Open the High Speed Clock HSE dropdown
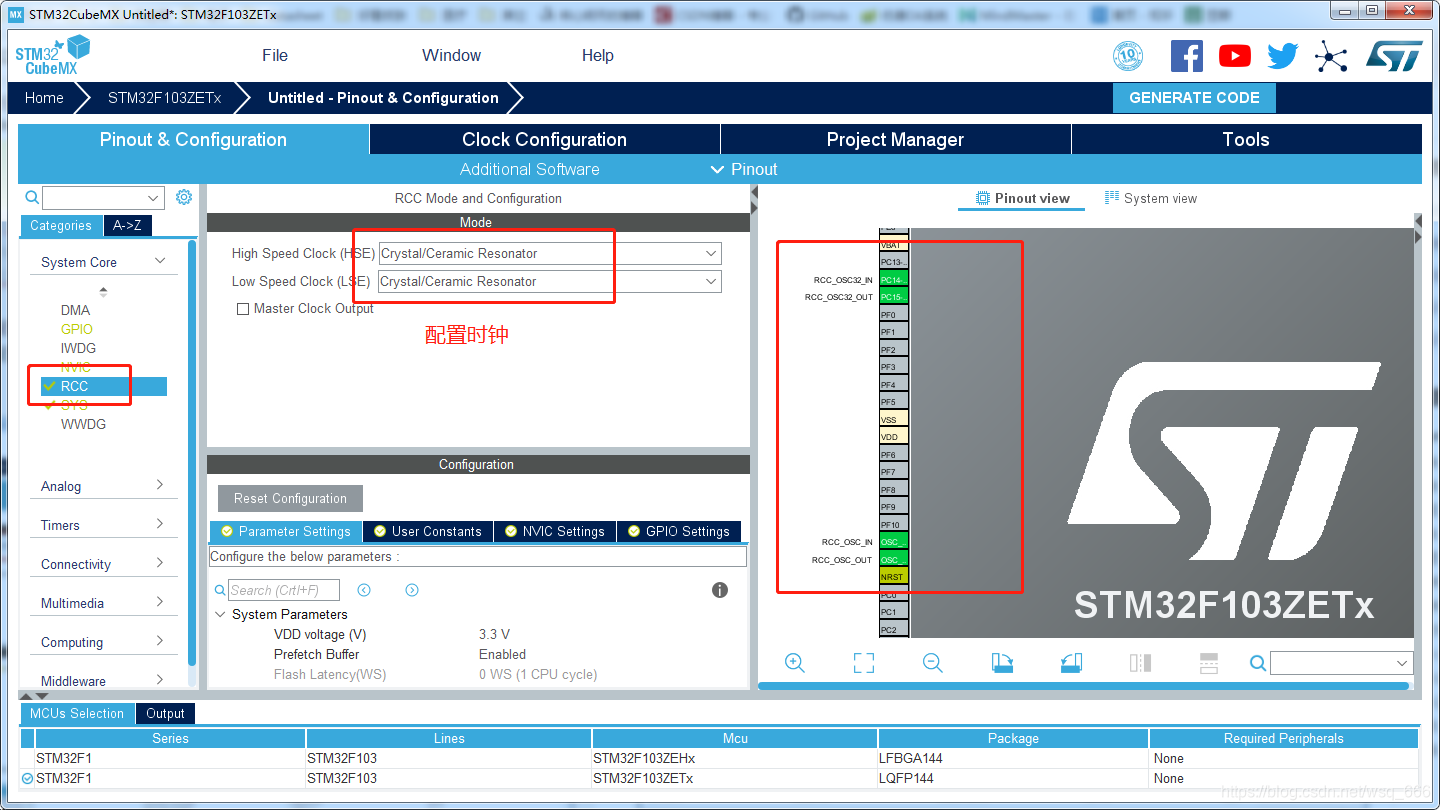Image resolution: width=1440 pixels, height=810 pixels. click(x=710, y=253)
